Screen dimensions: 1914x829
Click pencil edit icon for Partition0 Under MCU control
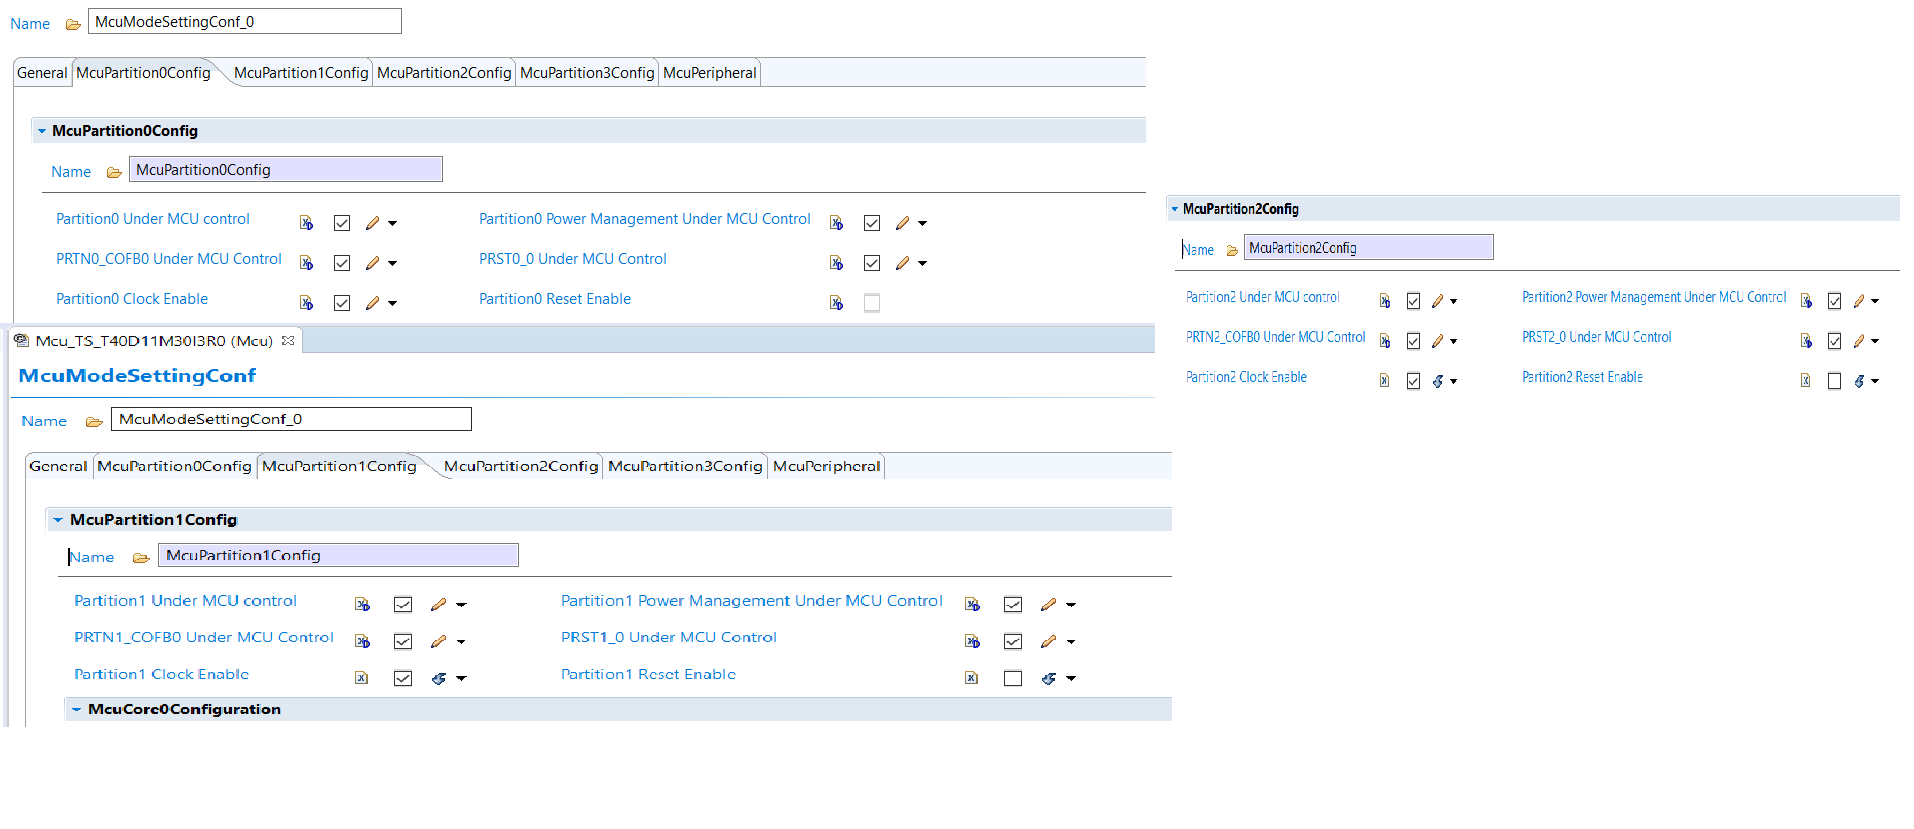pyautogui.click(x=372, y=223)
